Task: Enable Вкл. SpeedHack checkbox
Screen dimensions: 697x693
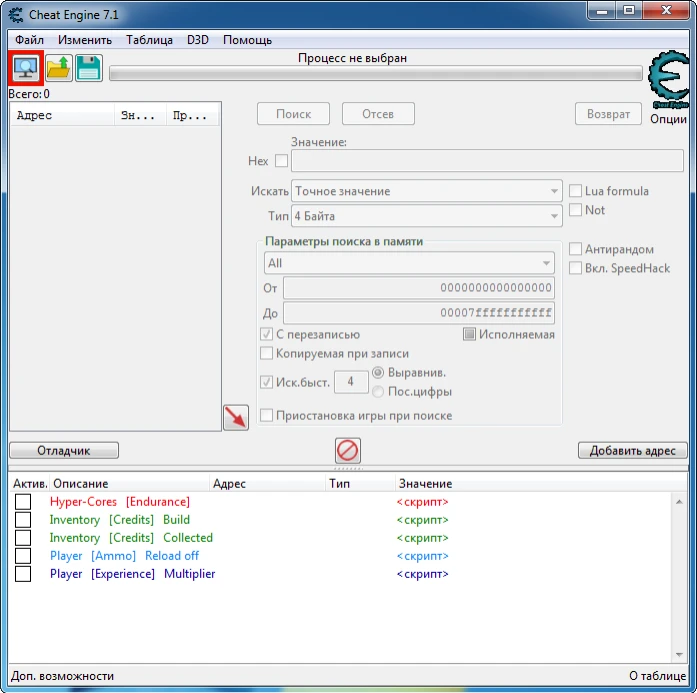Action: click(575, 268)
